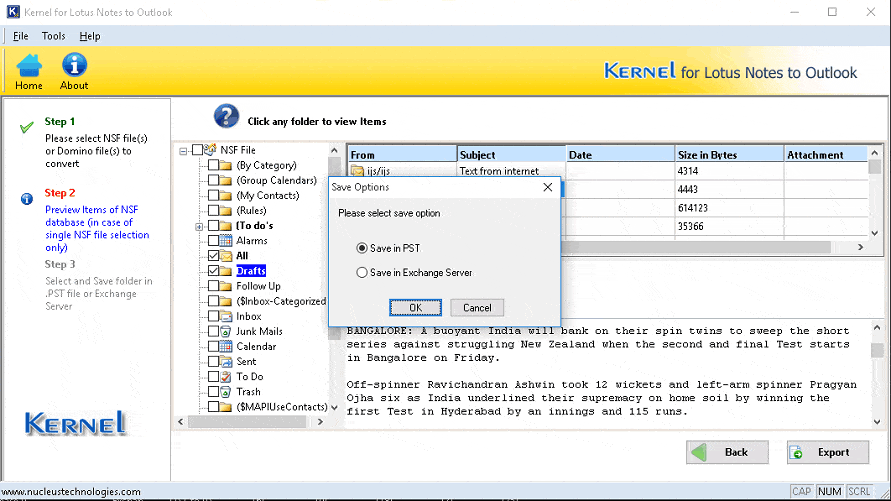Click the Trash folder icon
The width and height of the screenshot is (891, 501).
click(227, 392)
